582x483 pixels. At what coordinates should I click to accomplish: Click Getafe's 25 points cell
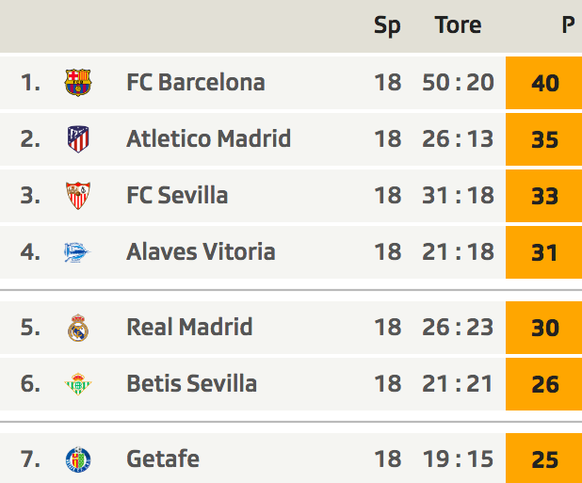point(544,458)
